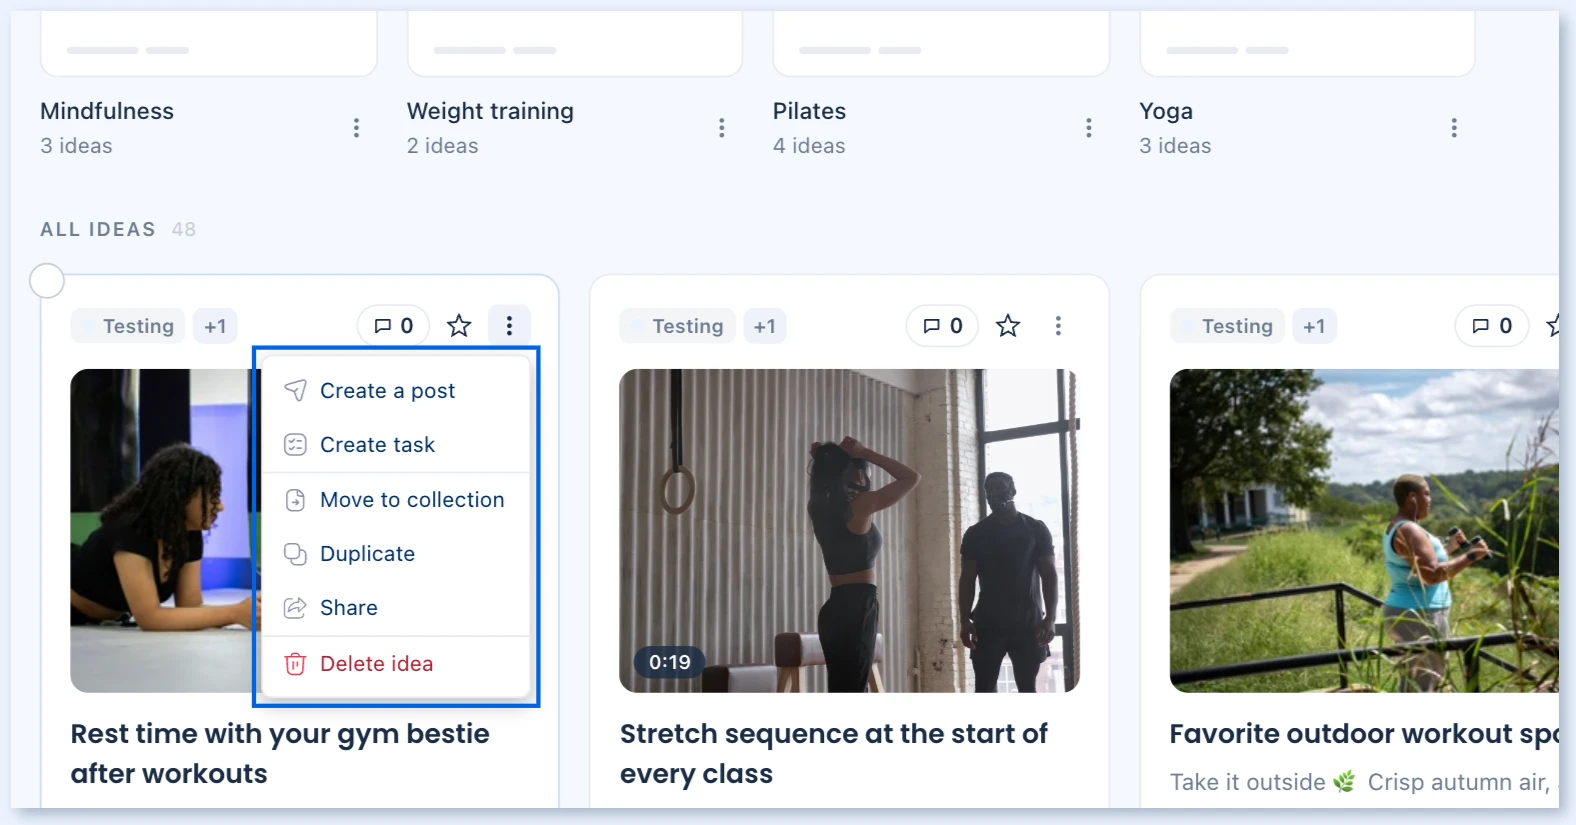Open comments on Rest time idea
The height and width of the screenshot is (825, 1576).
click(393, 326)
